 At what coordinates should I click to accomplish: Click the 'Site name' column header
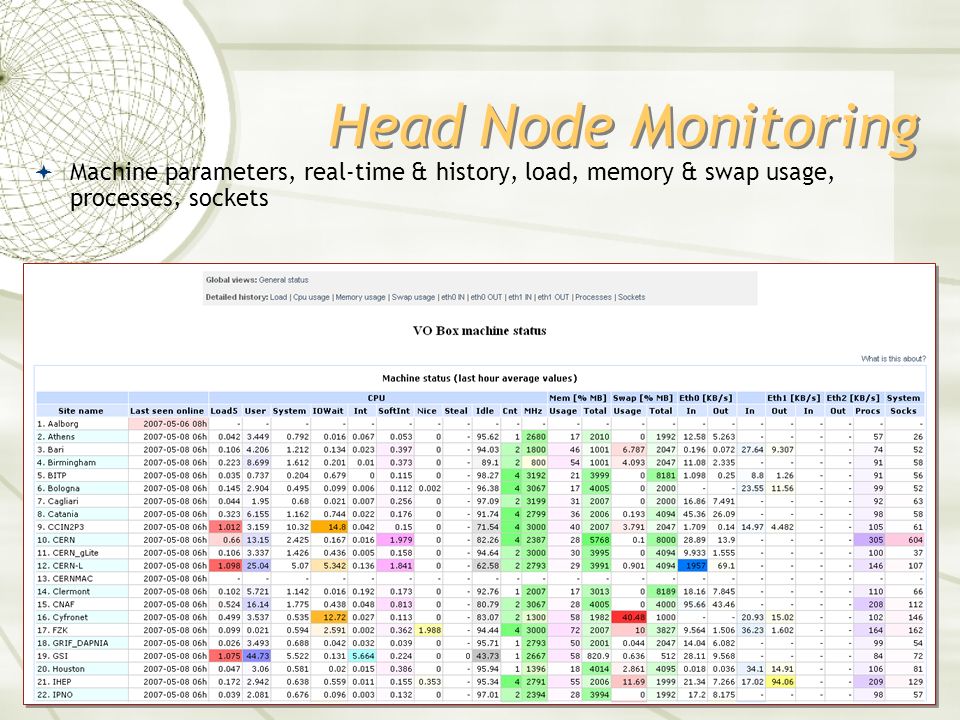(x=81, y=411)
